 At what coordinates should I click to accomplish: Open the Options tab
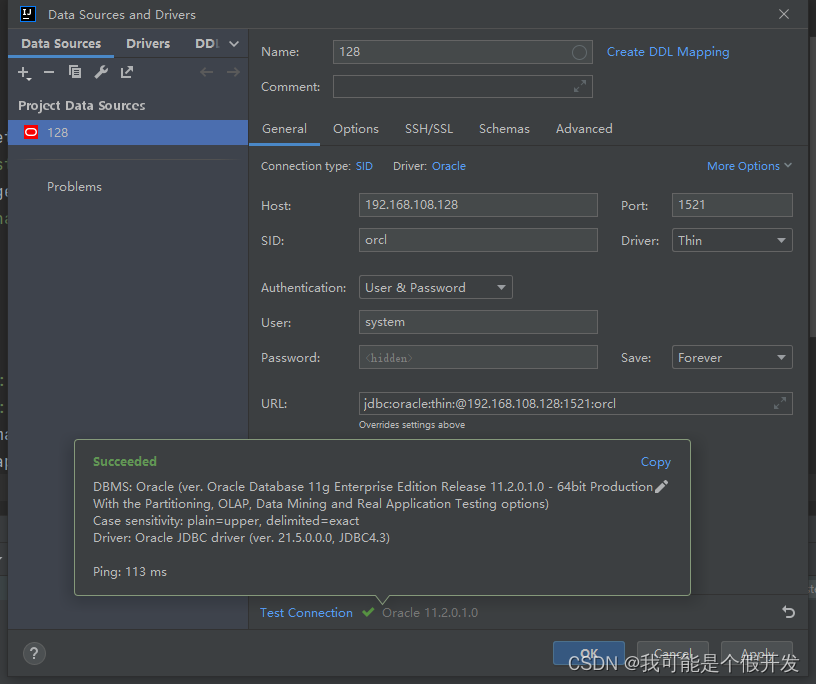pyautogui.click(x=356, y=129)
